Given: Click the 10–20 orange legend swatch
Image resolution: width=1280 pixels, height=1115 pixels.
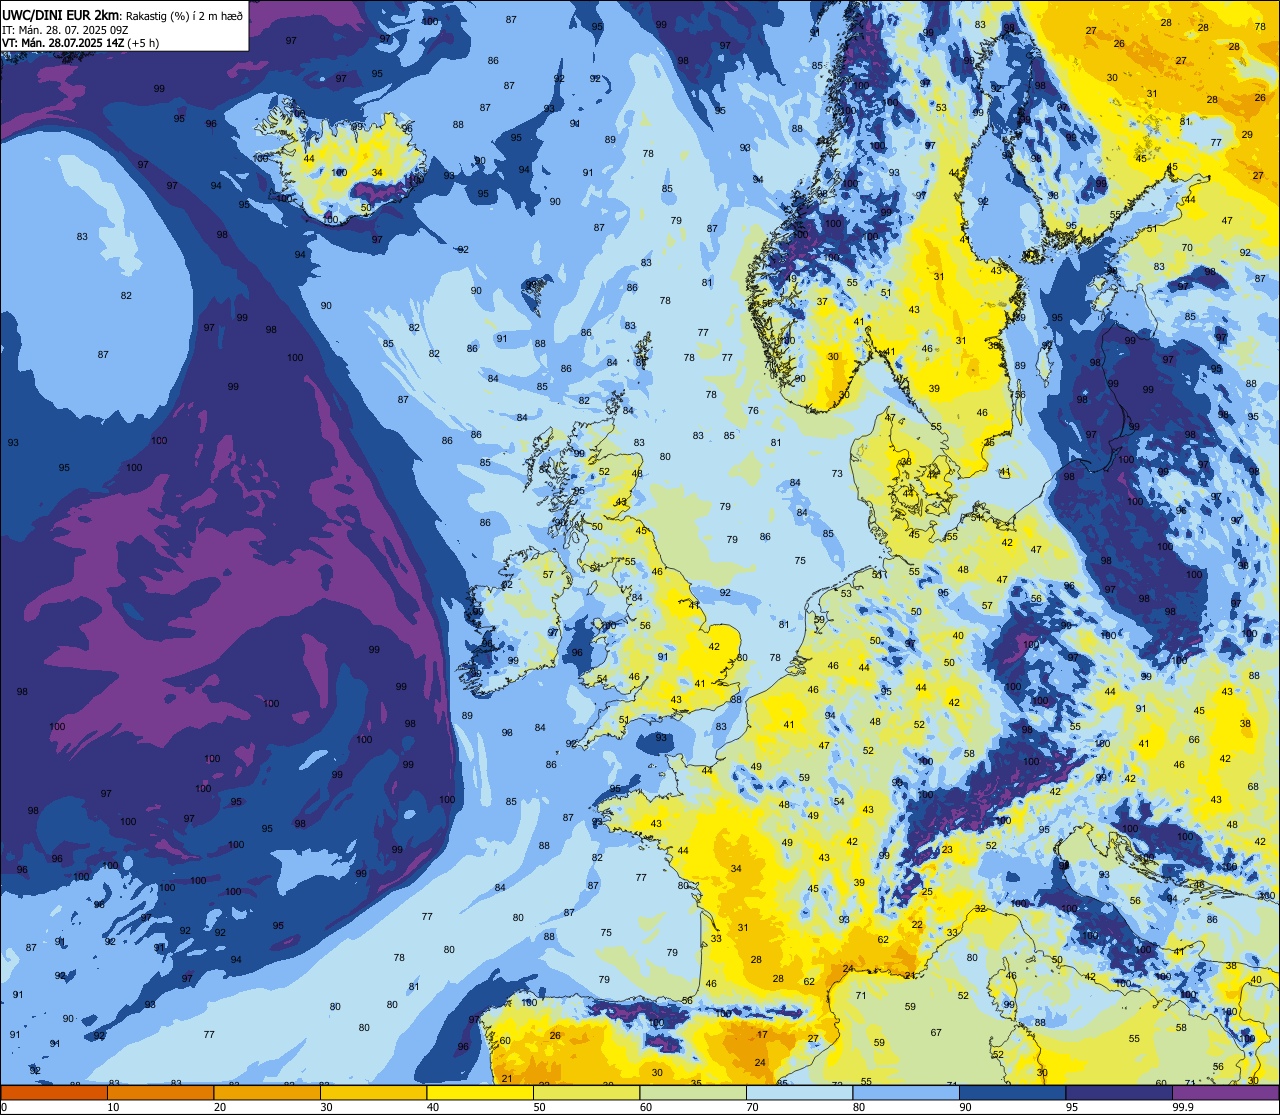Looking at the screenshot, I should click(x=160, y=1093).
